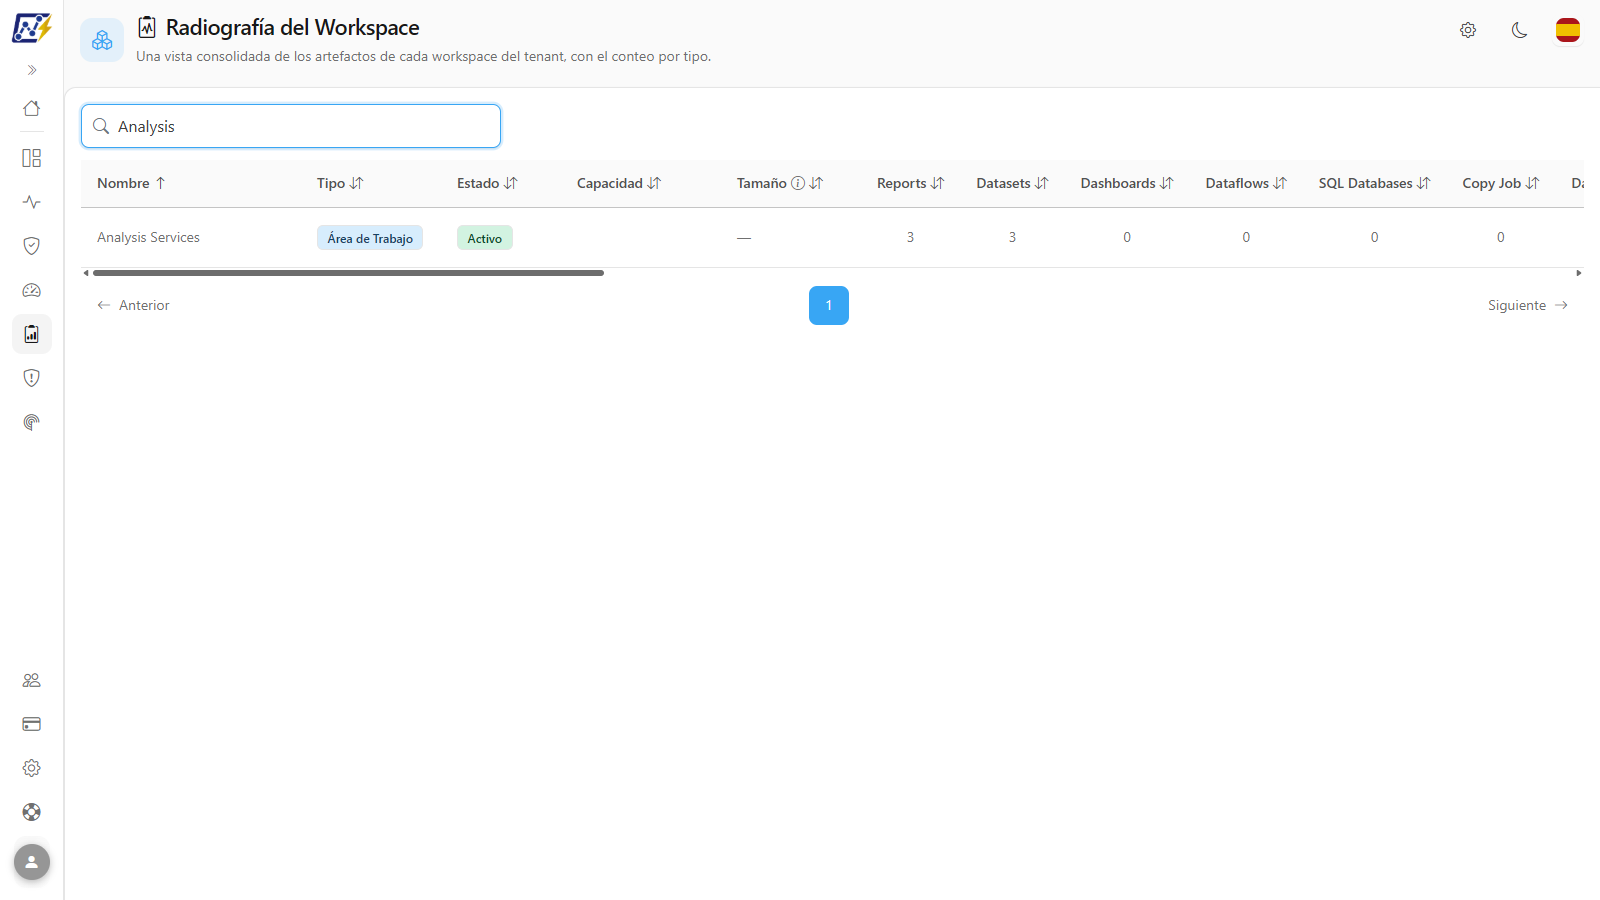Click the app logo at top left

(x=32, y=27)
